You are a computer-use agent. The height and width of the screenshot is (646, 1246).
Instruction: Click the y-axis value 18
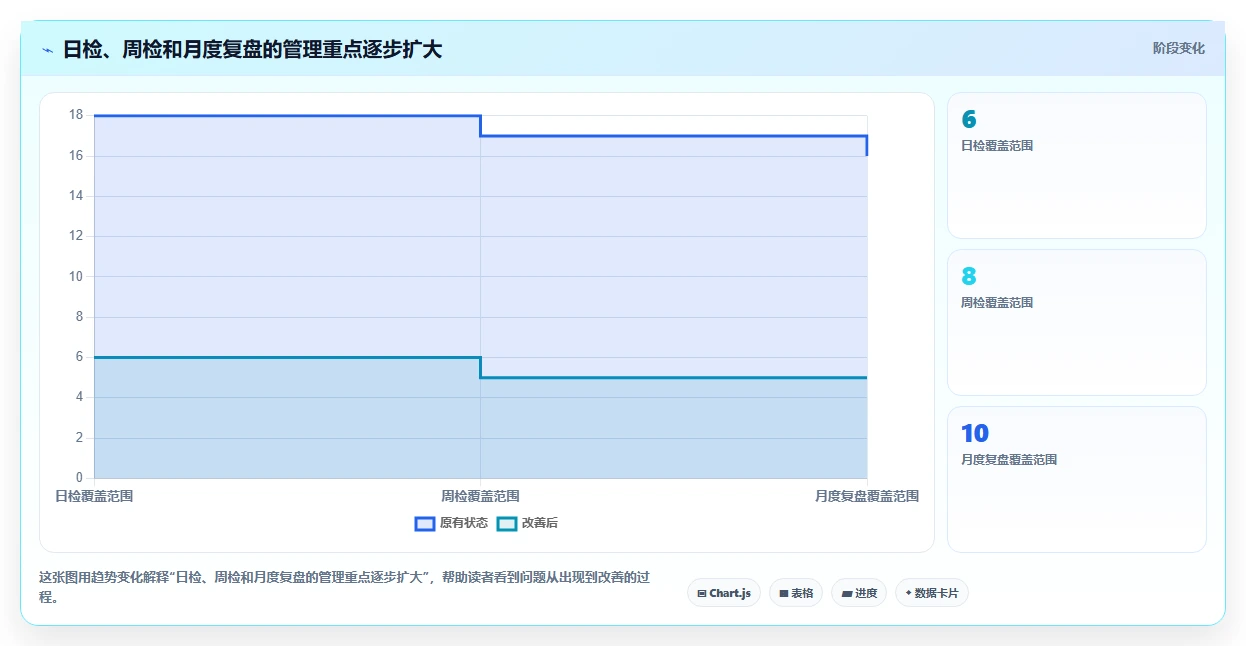[x=76, y=115]
